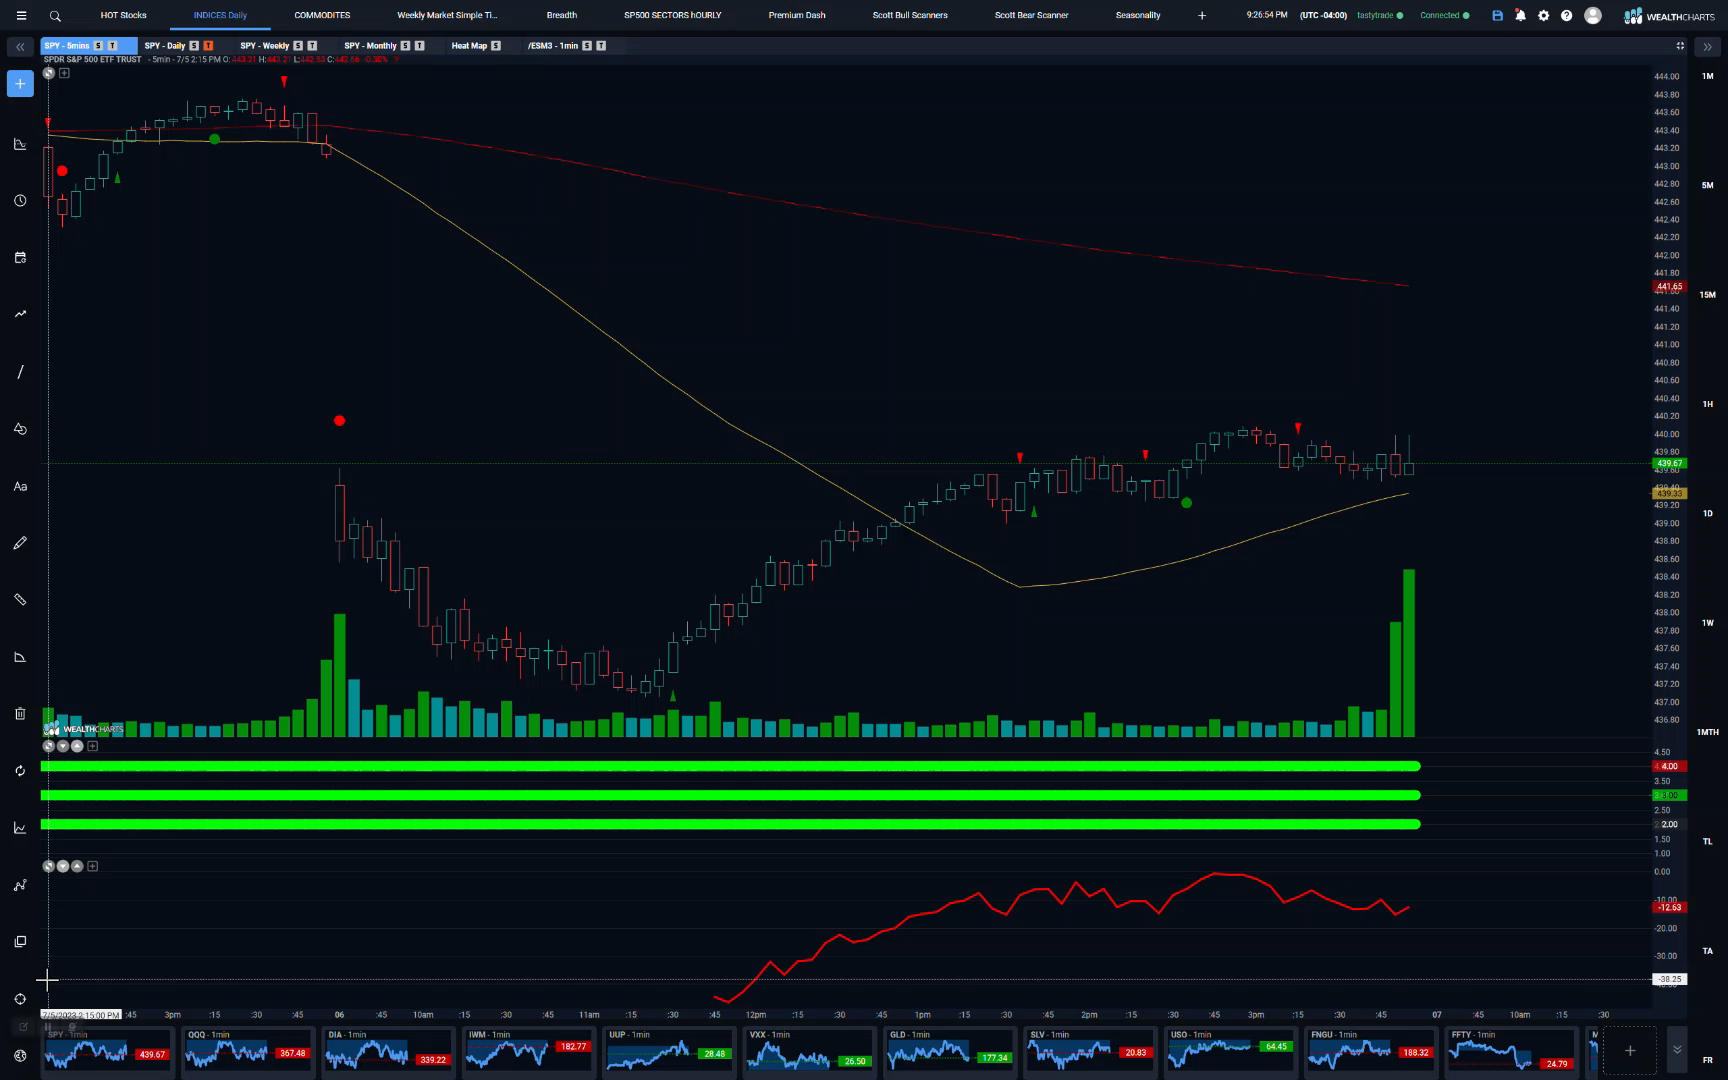Select the 1H timeframe button
This screenshot has height=1080, width=1728.
[x=1707, y=404]
